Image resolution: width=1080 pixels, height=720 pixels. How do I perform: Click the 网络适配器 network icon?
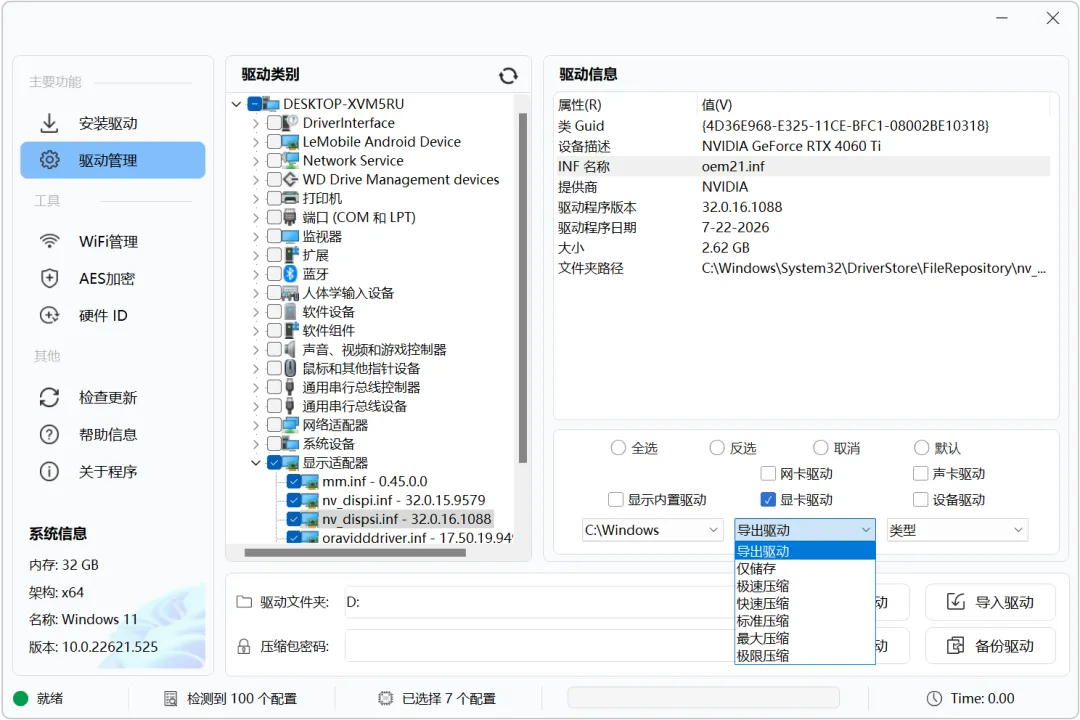click(x=291, y=424)
